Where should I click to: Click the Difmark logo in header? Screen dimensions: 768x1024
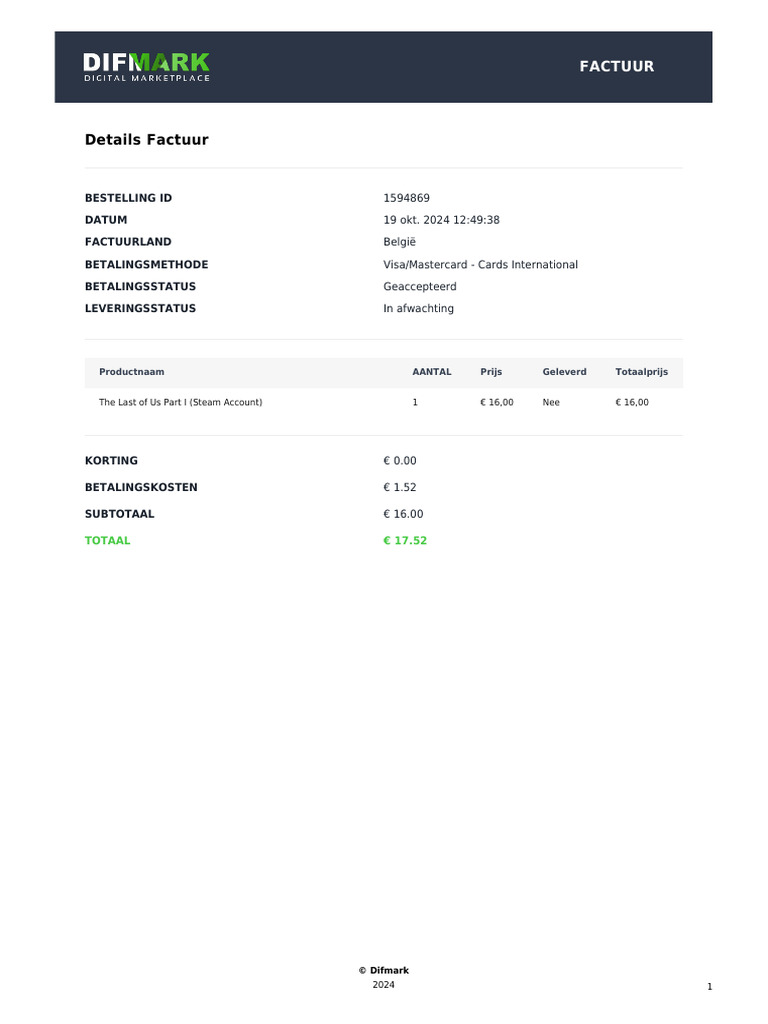pyautogui.click(x=146, y=67)
